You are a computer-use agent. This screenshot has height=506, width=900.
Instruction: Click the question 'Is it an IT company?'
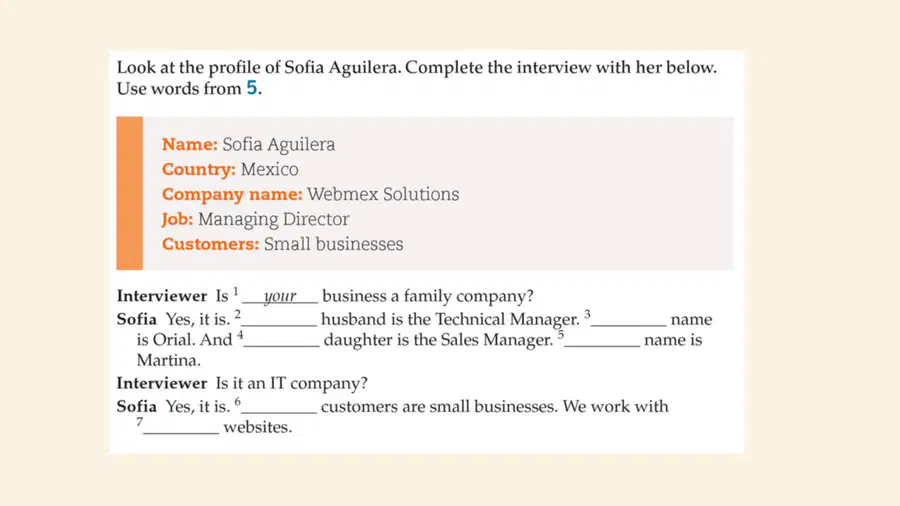pos(292,383)
